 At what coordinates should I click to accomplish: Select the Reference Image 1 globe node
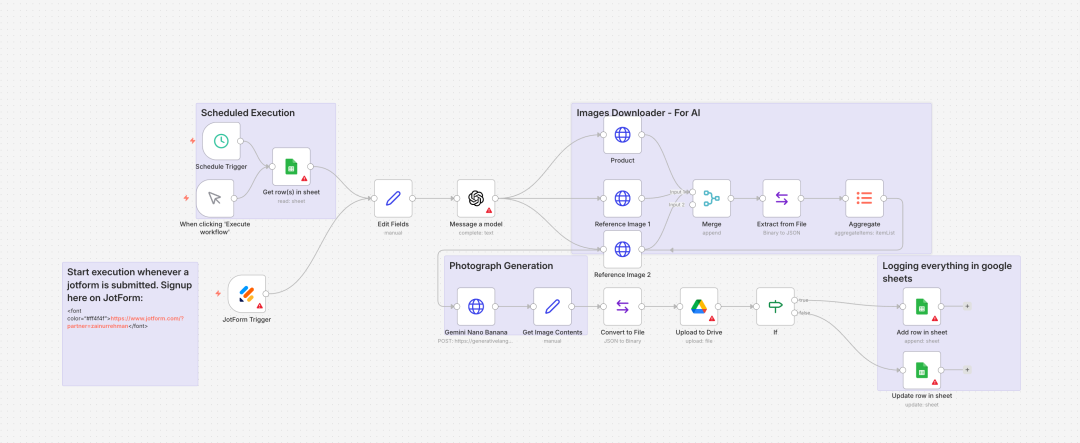tap(623, 198)
